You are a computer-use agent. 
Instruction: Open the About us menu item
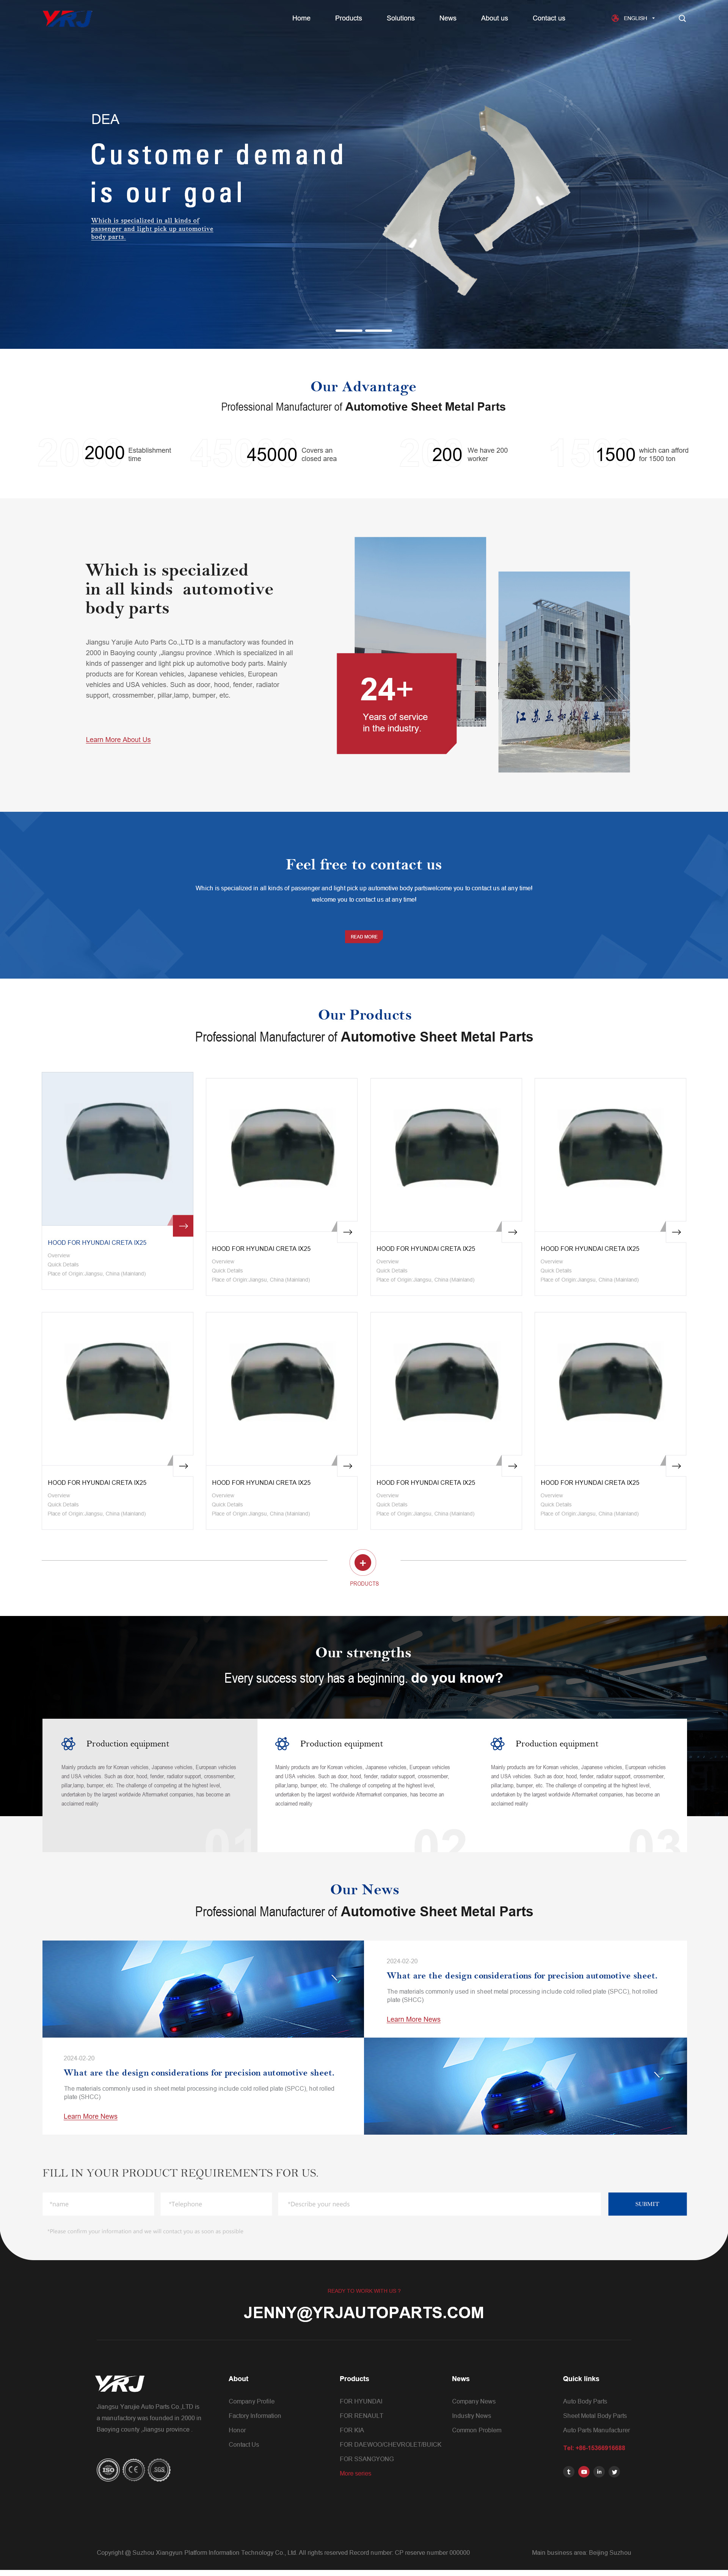(x=494, y=18)
